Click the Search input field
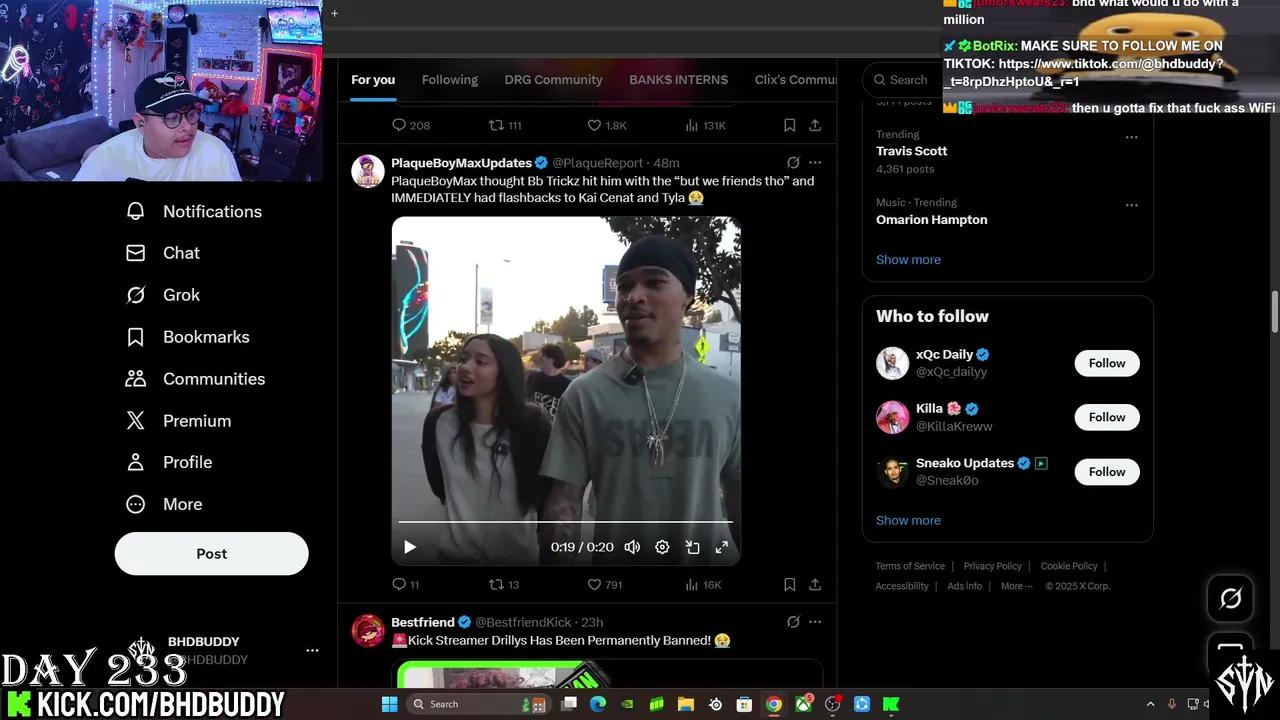The height and width of the screenshot is (720, 1280). (x=901, y=80)
